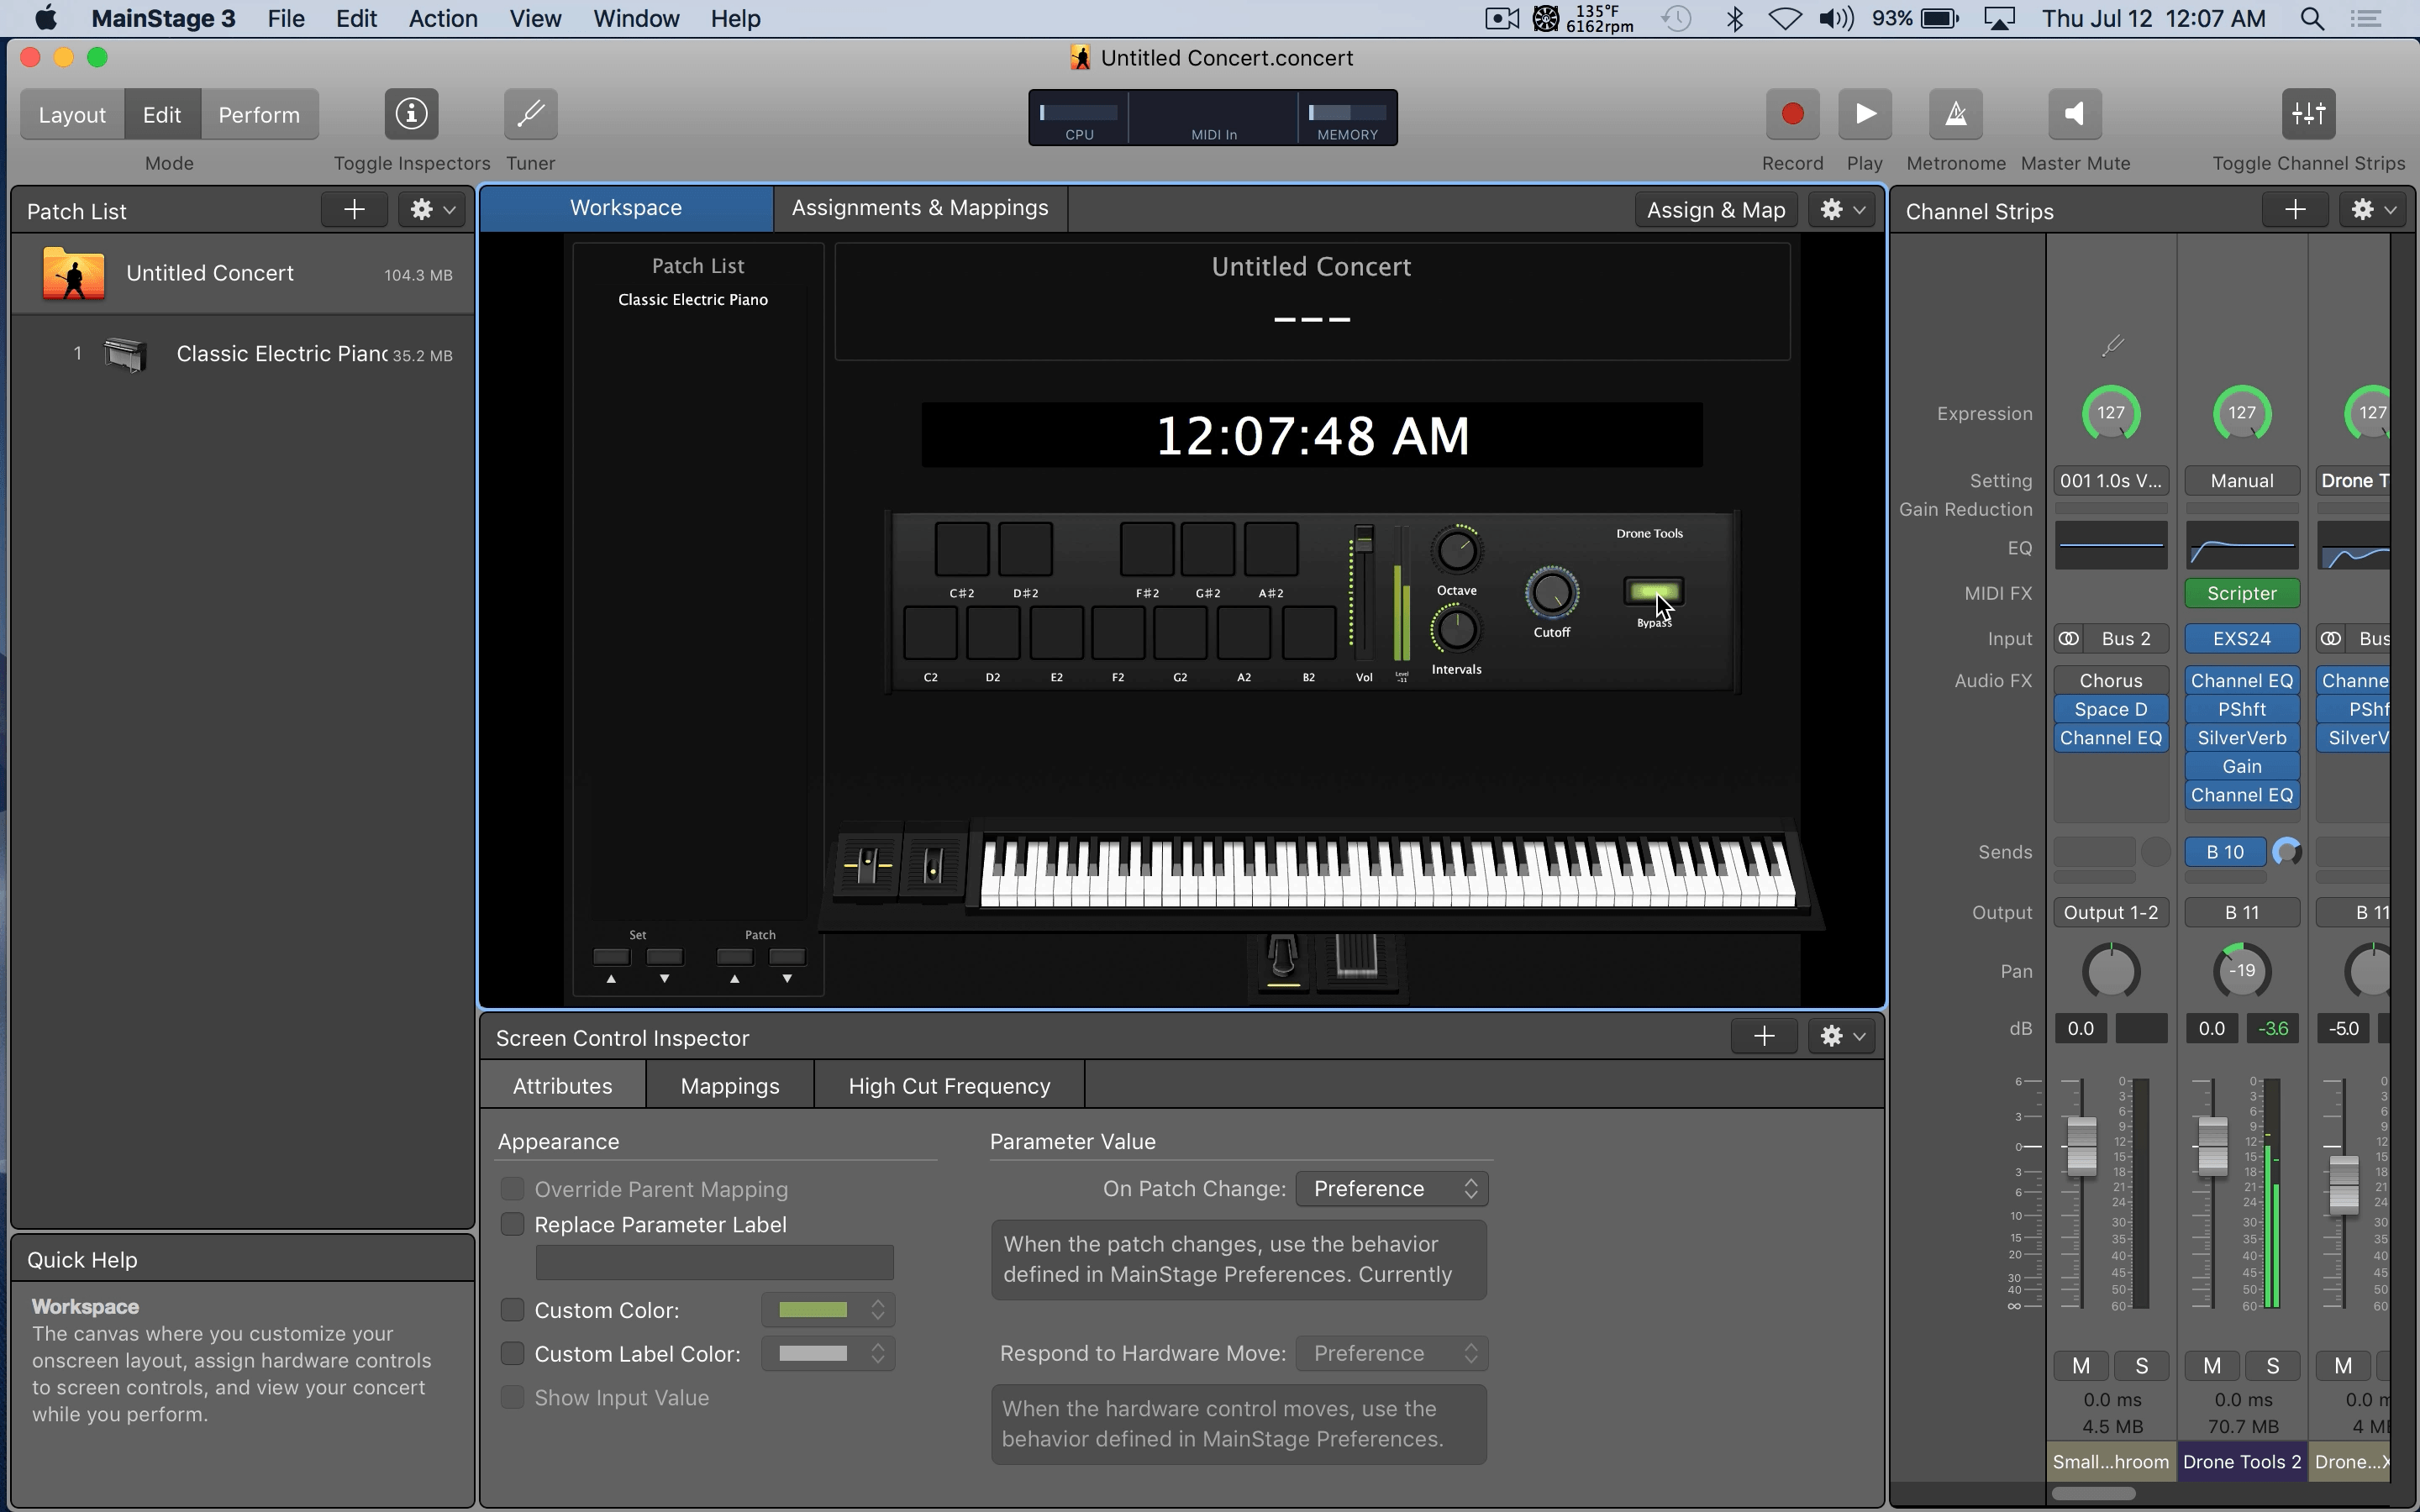Click the Expression knob on Small...hroom strip
The height and width of the screenshot is (1512, 2420).
(x=2110, y=413)
